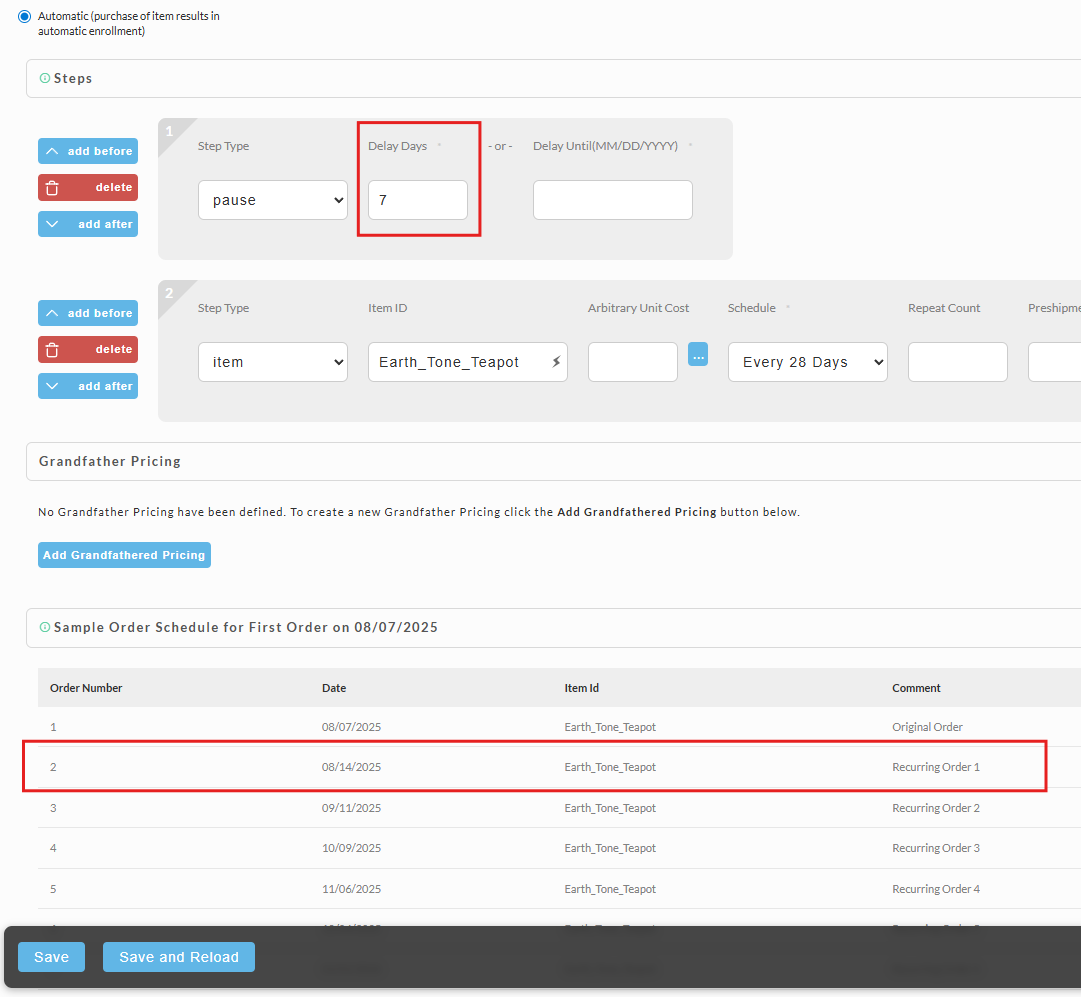The height and width of the screenshot is (997, 1081).
Task: Click down chevron on step 2 add after
Action: [52, 386]
